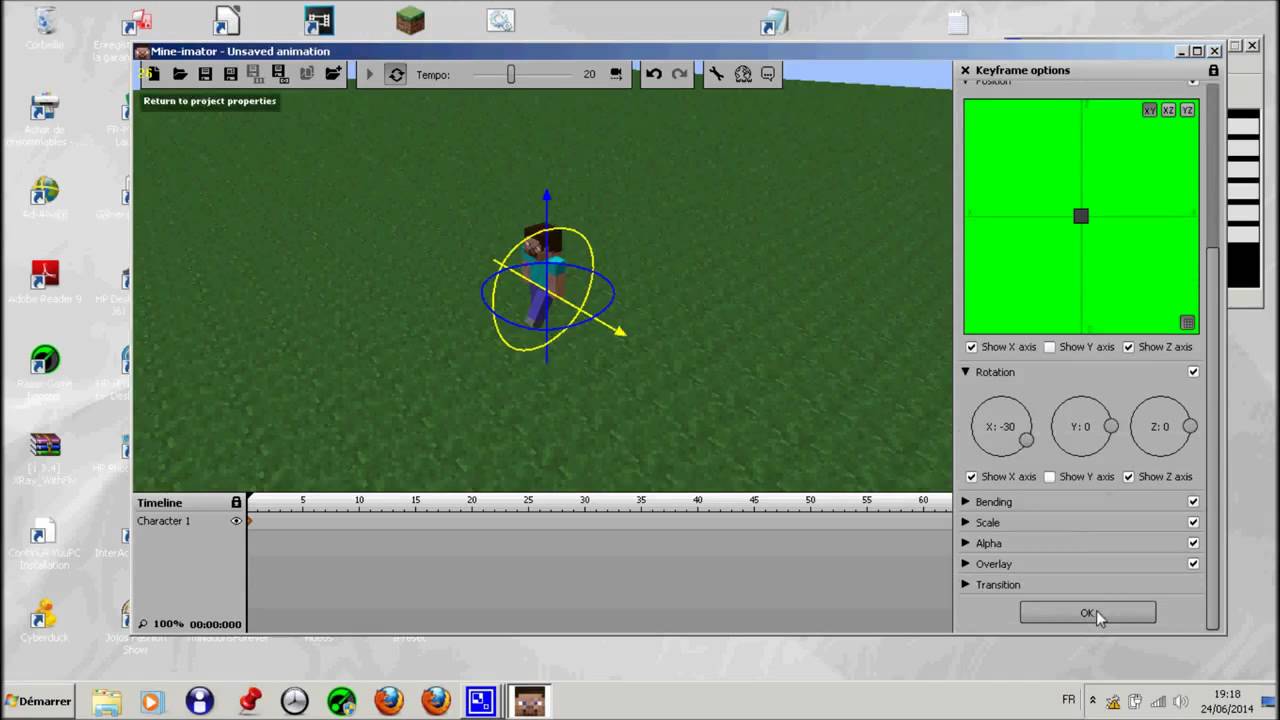
Task: Click the OK button in Keyframe options
Action: click(1088, 613)
